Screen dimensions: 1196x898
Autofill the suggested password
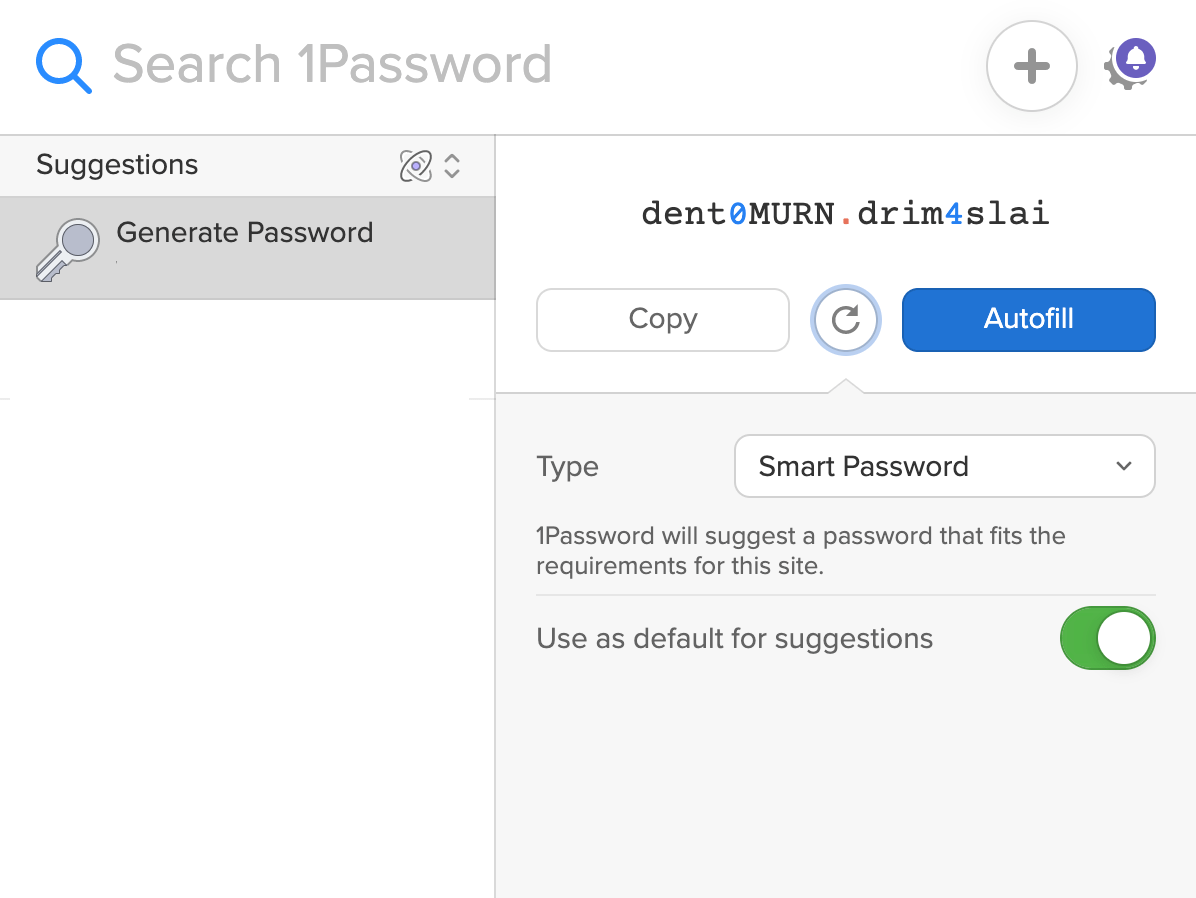click(1028, 319)
